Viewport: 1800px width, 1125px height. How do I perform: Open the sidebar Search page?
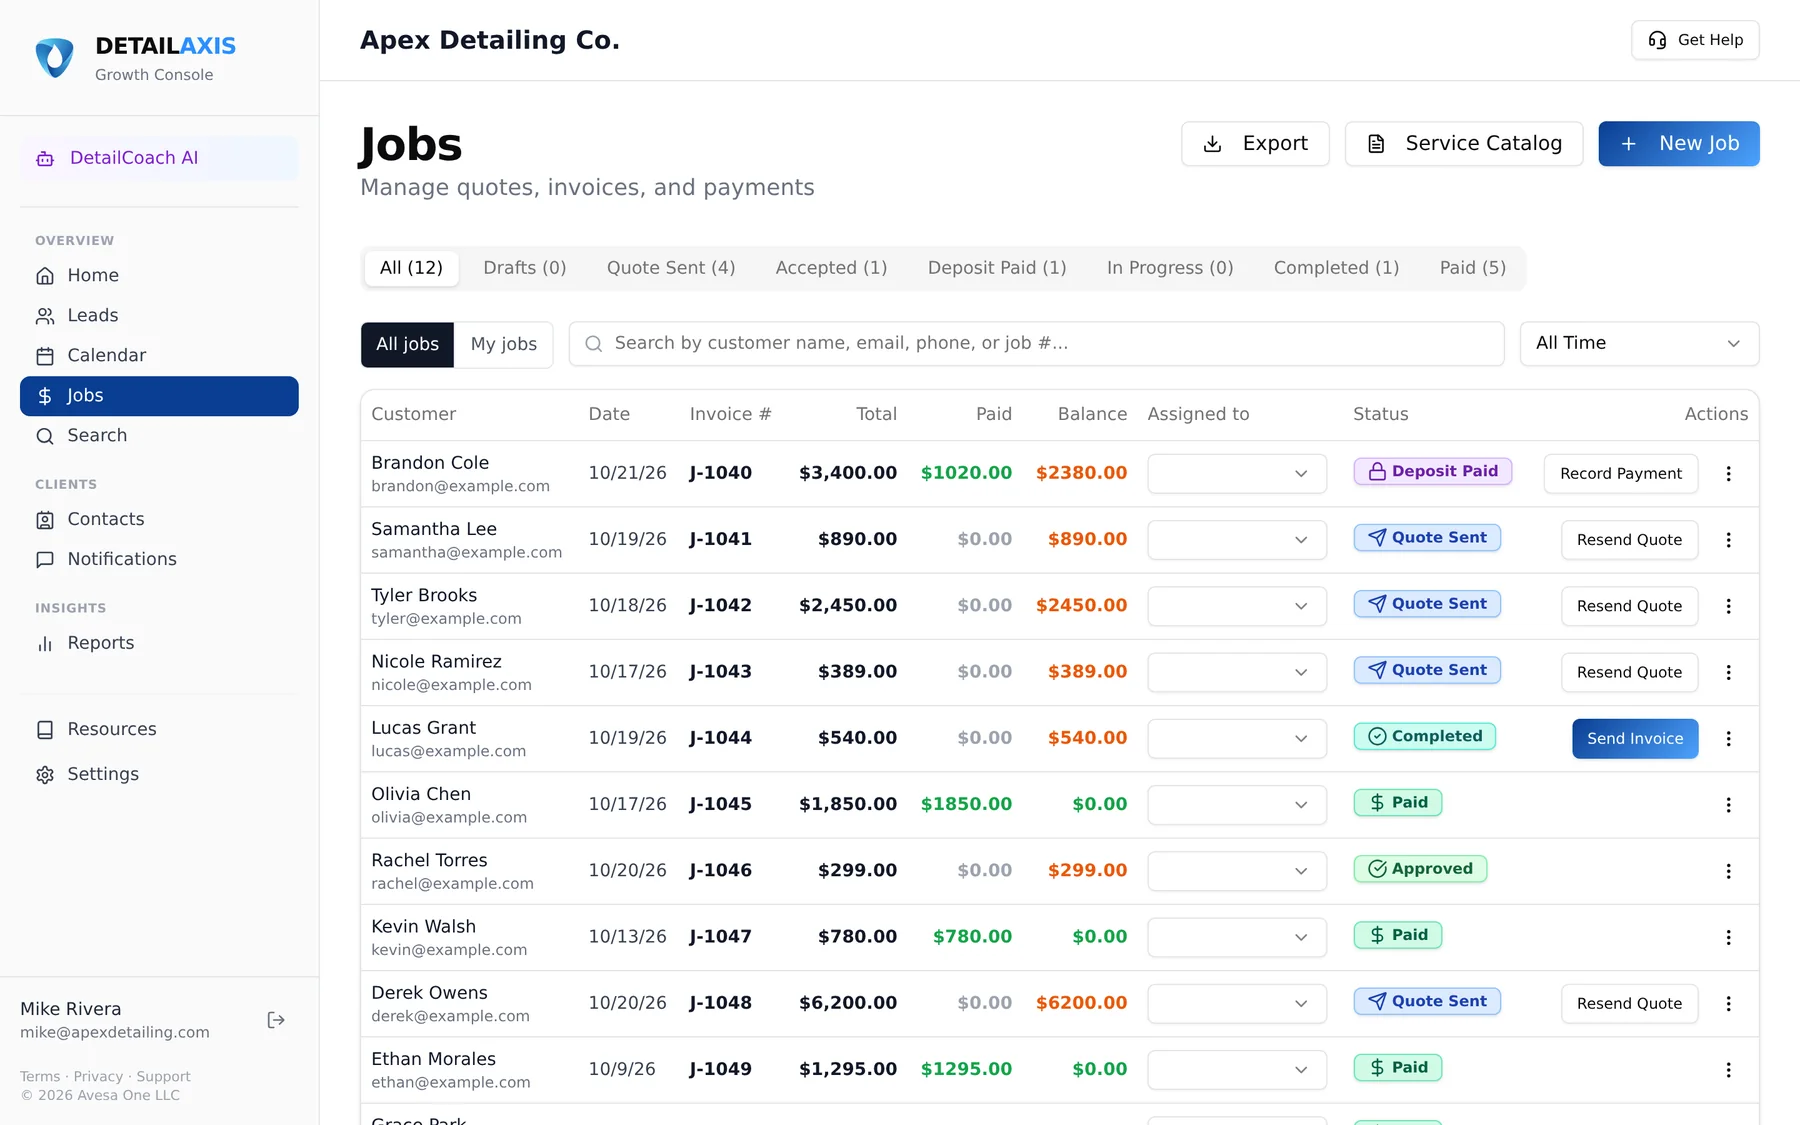click(159, 435)
